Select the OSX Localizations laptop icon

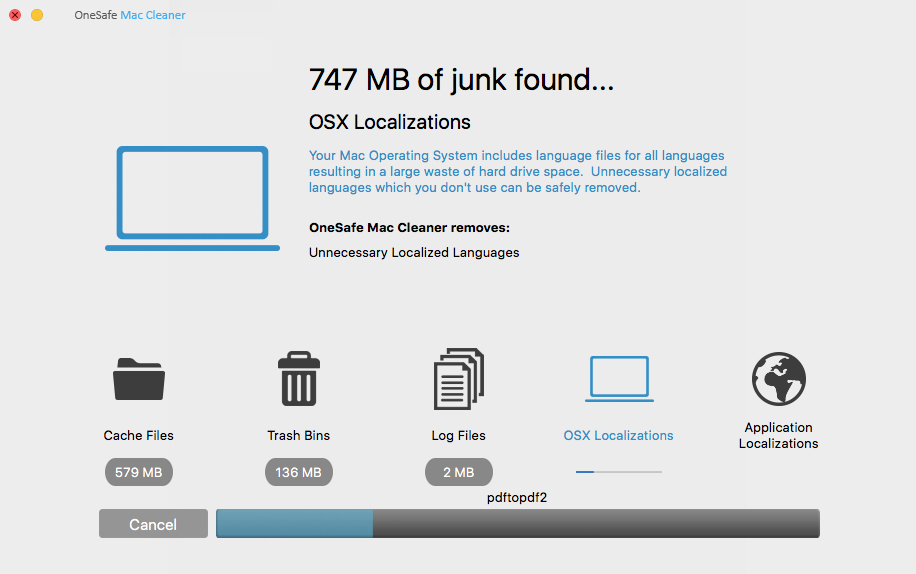tap(619, 379)
